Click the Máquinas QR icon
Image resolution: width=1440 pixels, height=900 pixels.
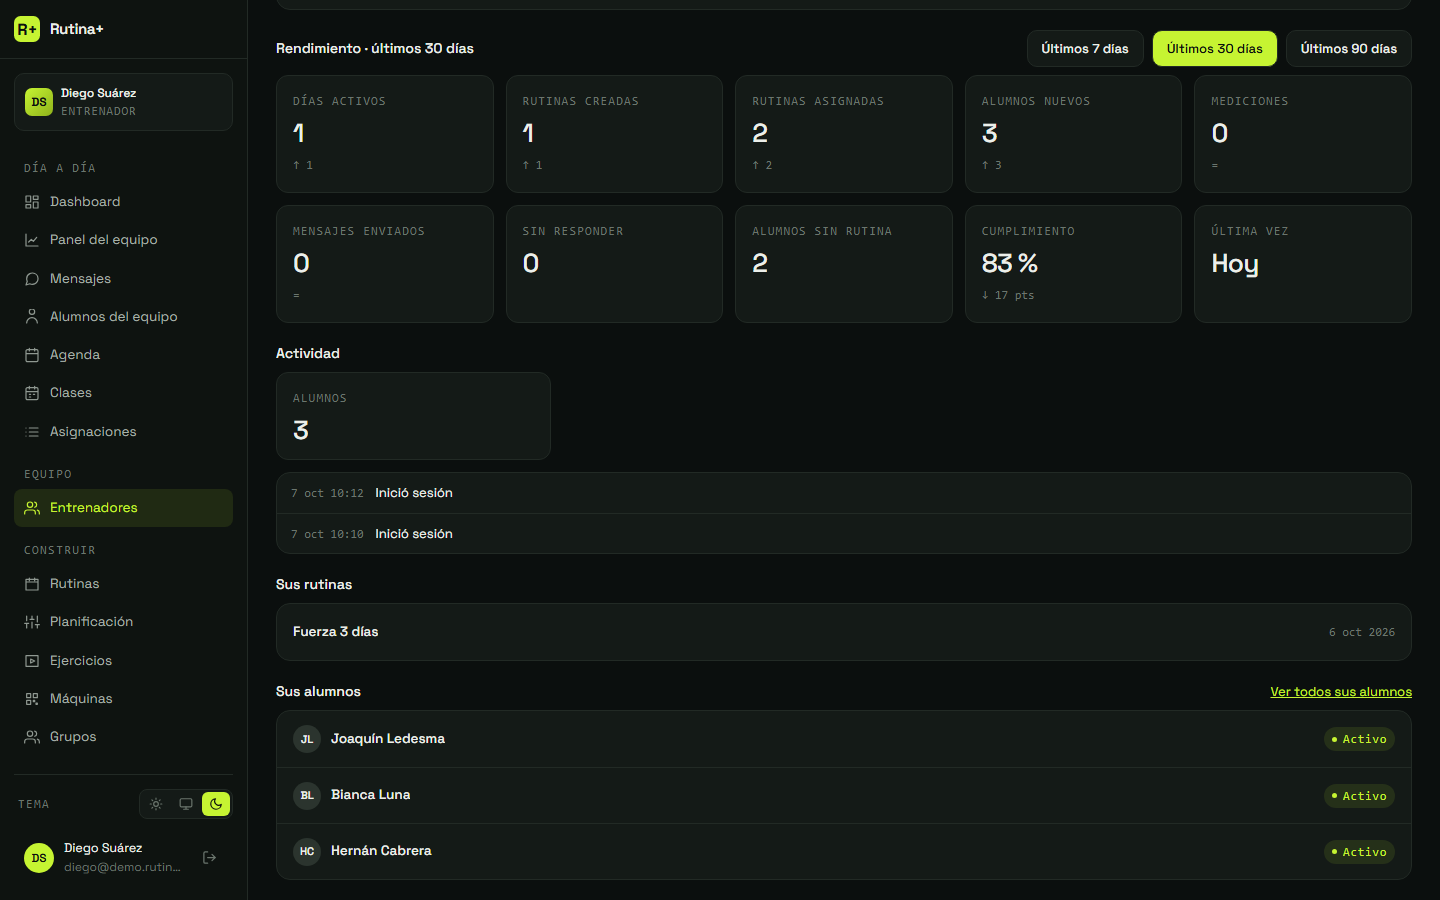pyautogui.click(x=32, y=699)
